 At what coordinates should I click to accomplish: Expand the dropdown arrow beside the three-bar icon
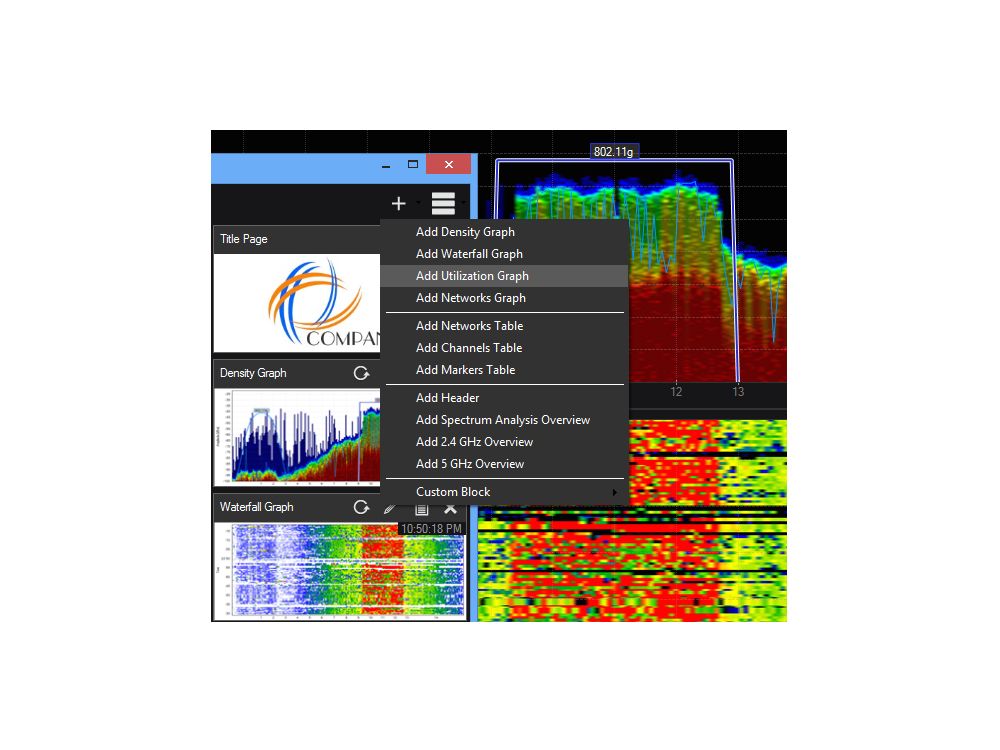[464, 203]
